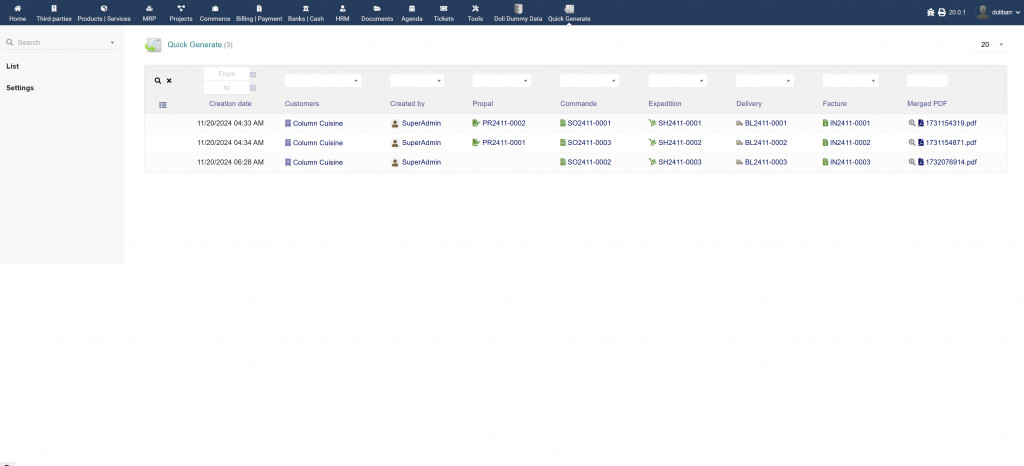Image resolution: width=1024 pixels, height=466 pixels.
Task: Click the printer icon in top bar
Action: pos(941,12)
